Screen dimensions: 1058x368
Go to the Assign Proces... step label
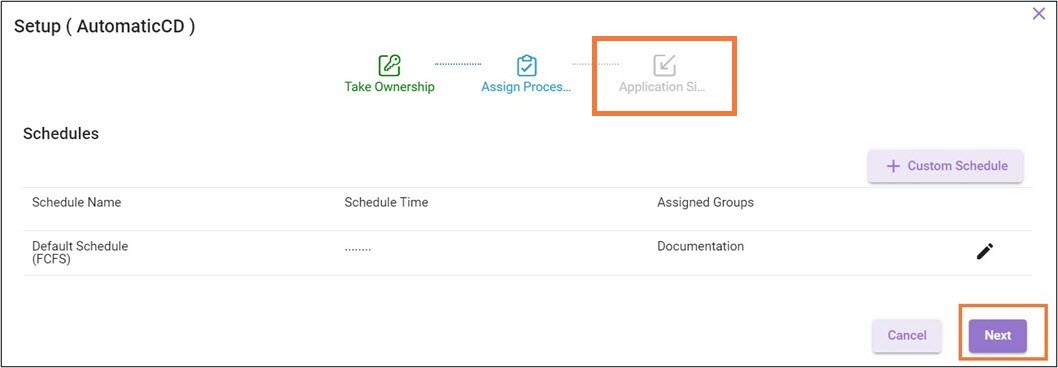(x=526, y=87)
